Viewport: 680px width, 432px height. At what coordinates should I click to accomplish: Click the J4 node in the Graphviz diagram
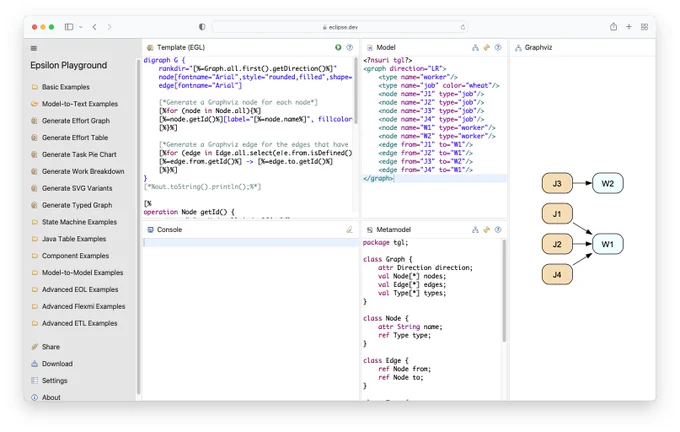pos(557,275)
